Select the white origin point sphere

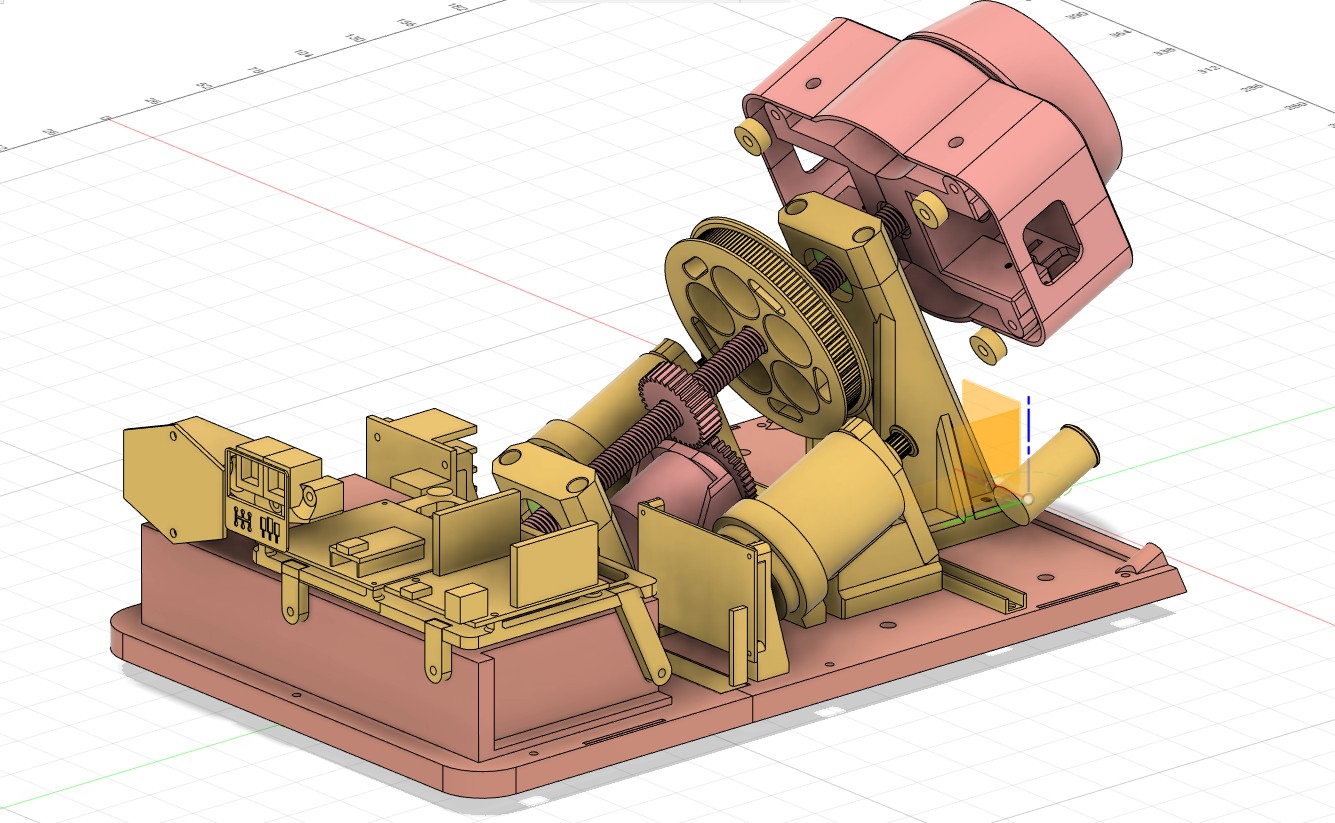coord(1027,497)
